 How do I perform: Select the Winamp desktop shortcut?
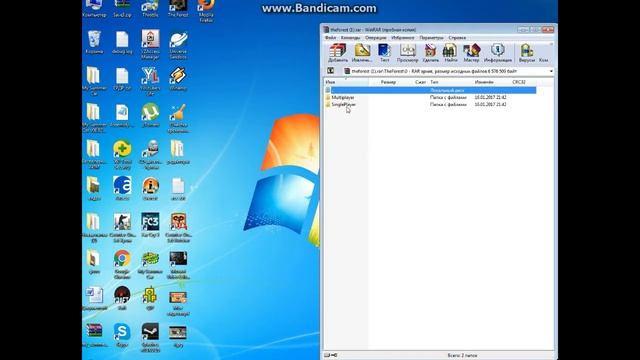[178, 79]
